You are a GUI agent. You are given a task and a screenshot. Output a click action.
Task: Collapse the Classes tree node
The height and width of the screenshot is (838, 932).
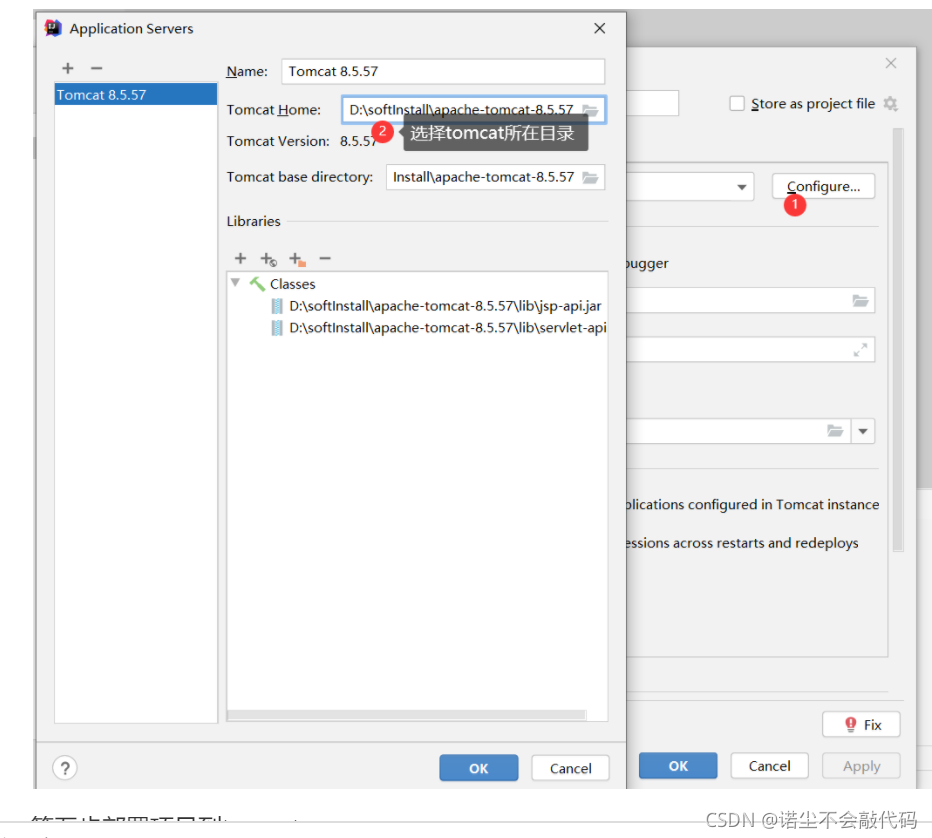pos(235,283)
